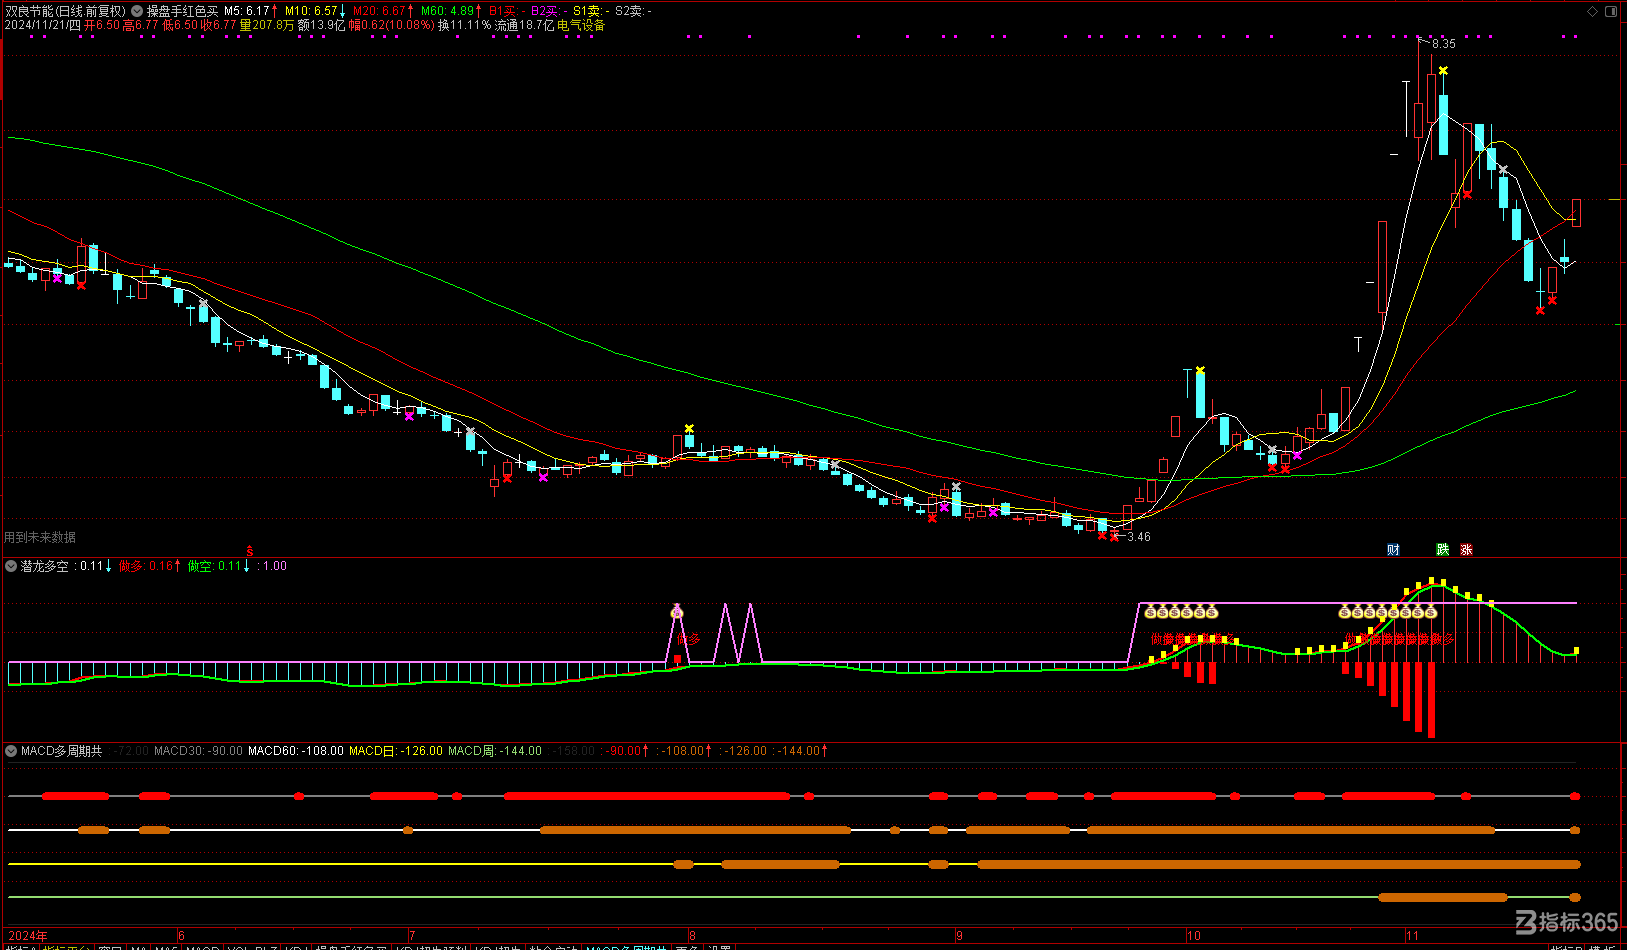Click the date 2024/11/21/四

point(43,25)
